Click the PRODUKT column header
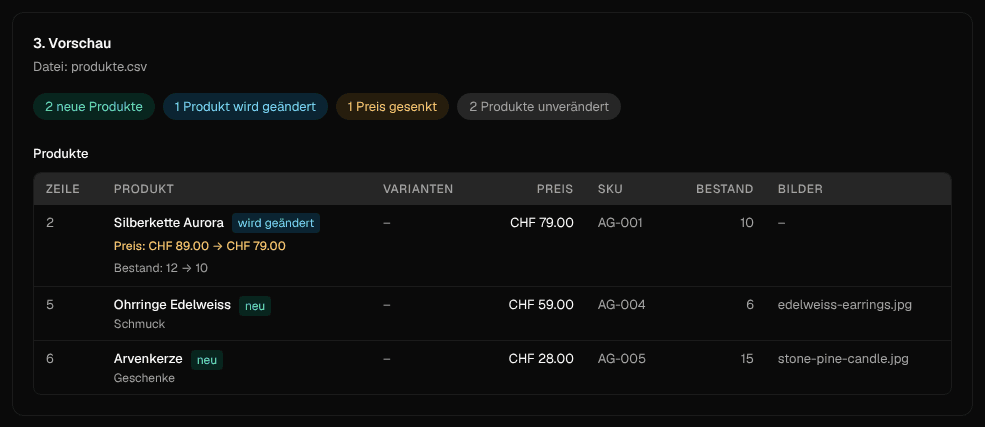The height and width of the screenshot is (427, 985). tap(144, 189)
